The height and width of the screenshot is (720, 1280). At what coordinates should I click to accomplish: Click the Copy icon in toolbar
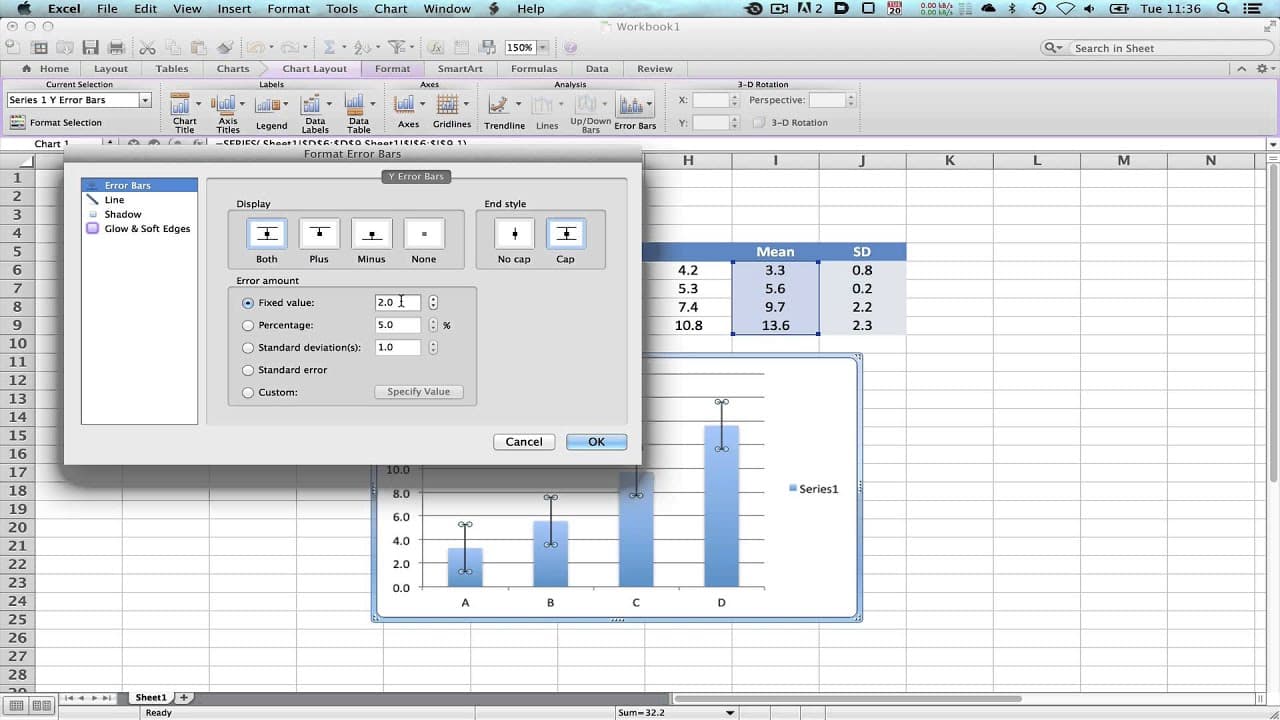[174, 47]
